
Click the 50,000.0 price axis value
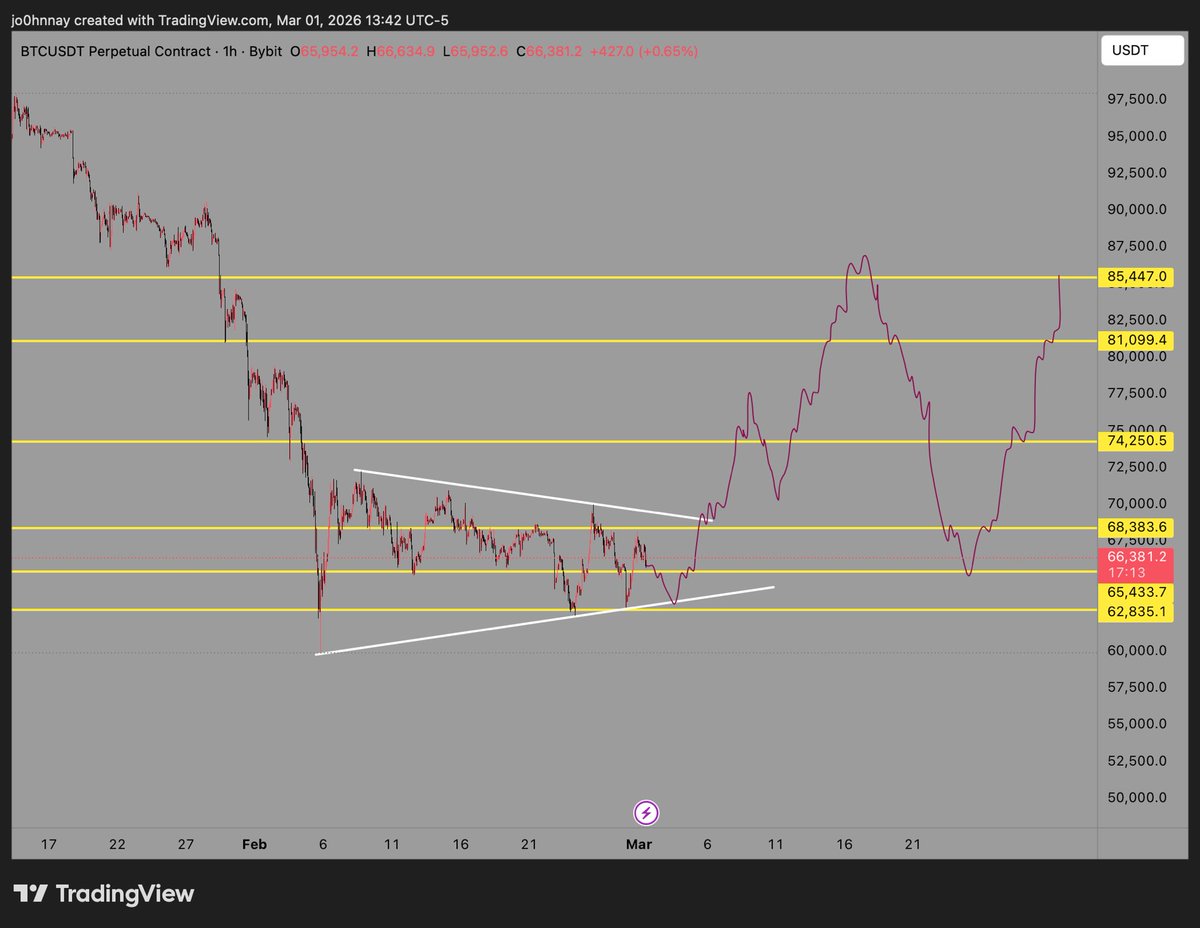tap(1137, 797)
